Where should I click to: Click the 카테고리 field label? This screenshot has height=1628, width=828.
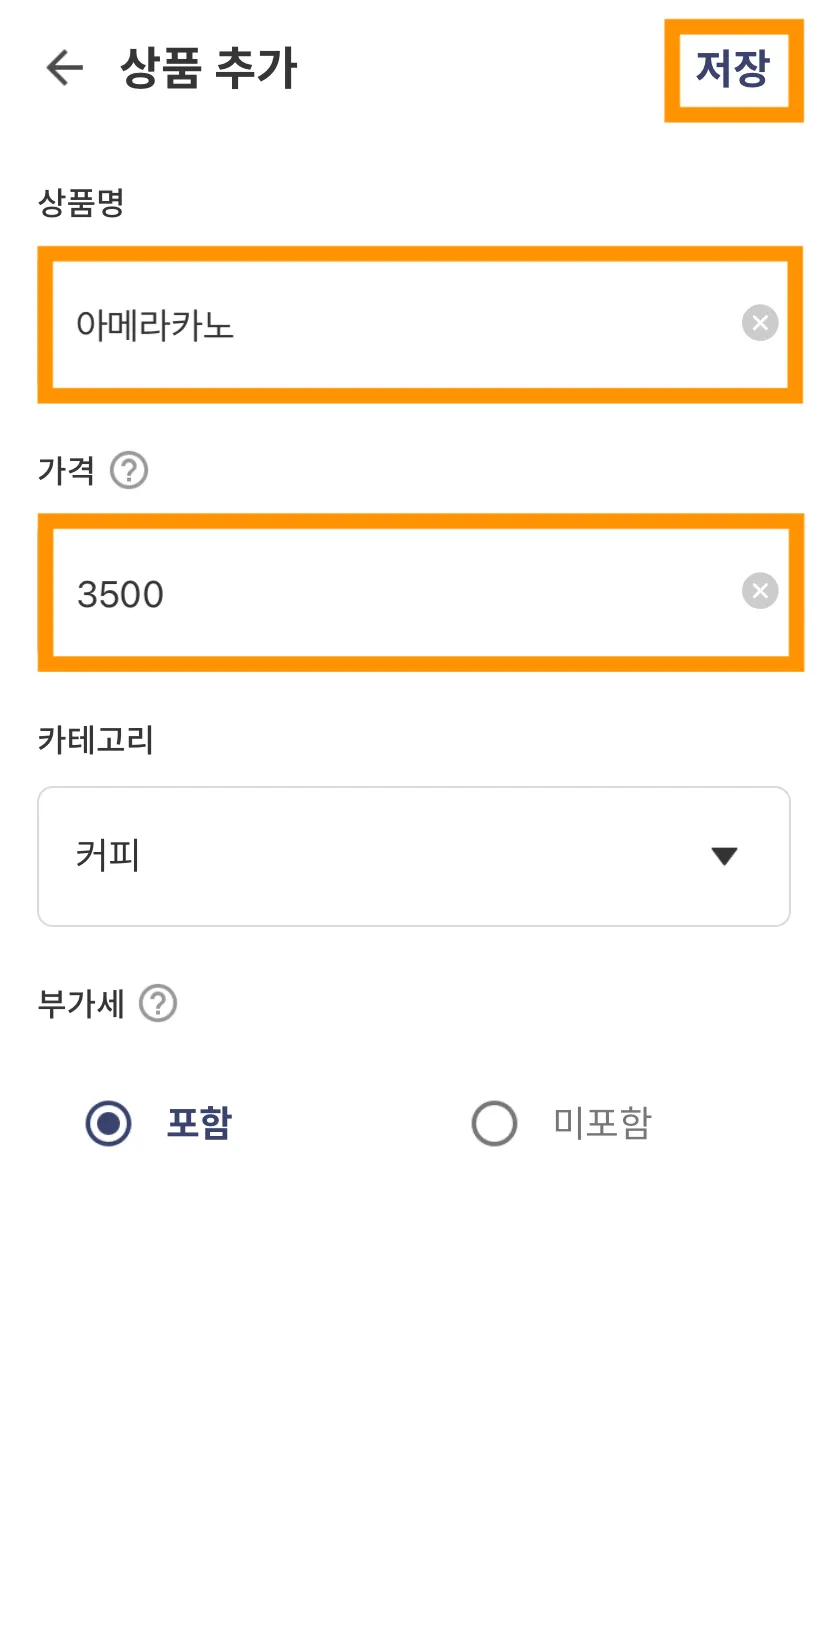point(96,740)
